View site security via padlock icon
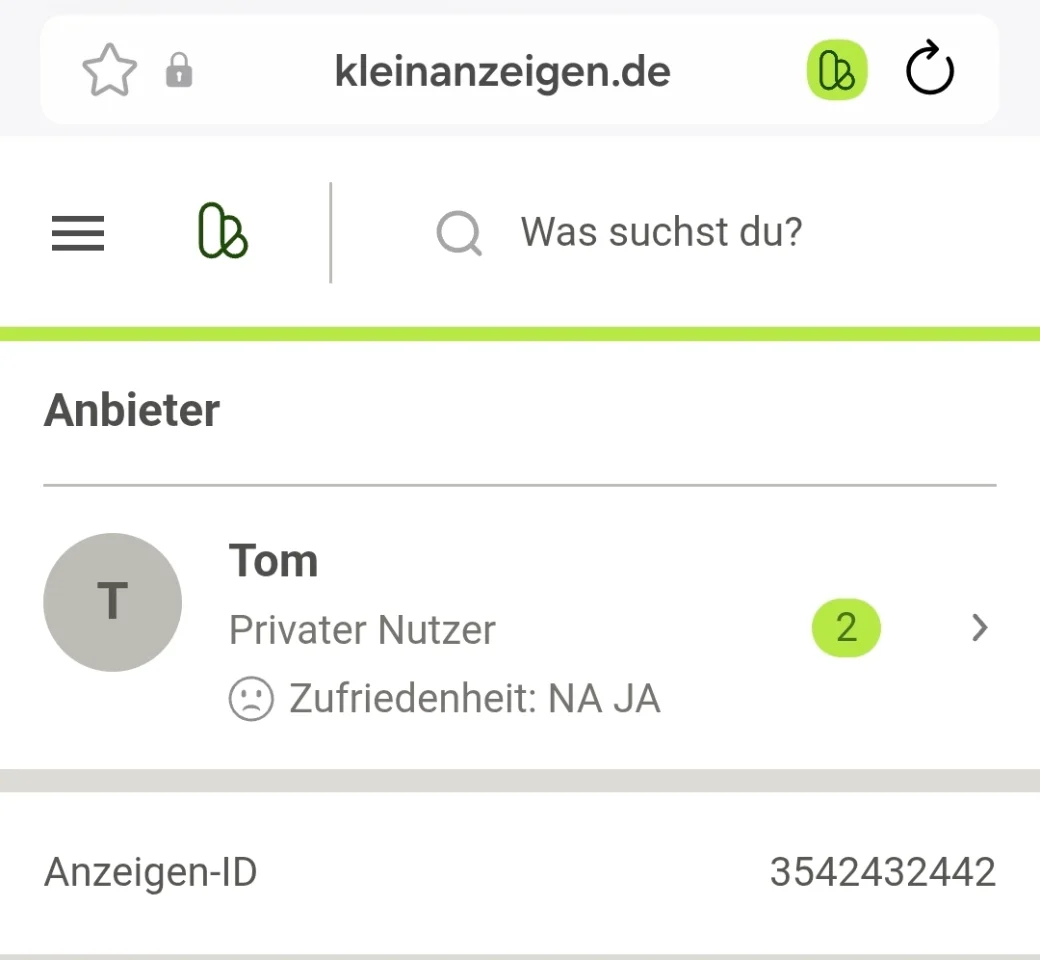Screen dimensions: 1040x960 point(178,70)
